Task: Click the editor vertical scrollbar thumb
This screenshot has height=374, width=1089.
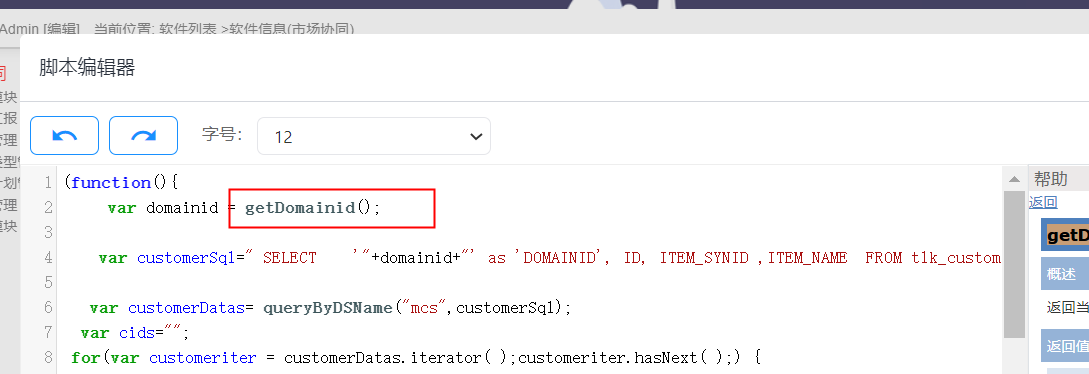Action: coord(1015,264)
